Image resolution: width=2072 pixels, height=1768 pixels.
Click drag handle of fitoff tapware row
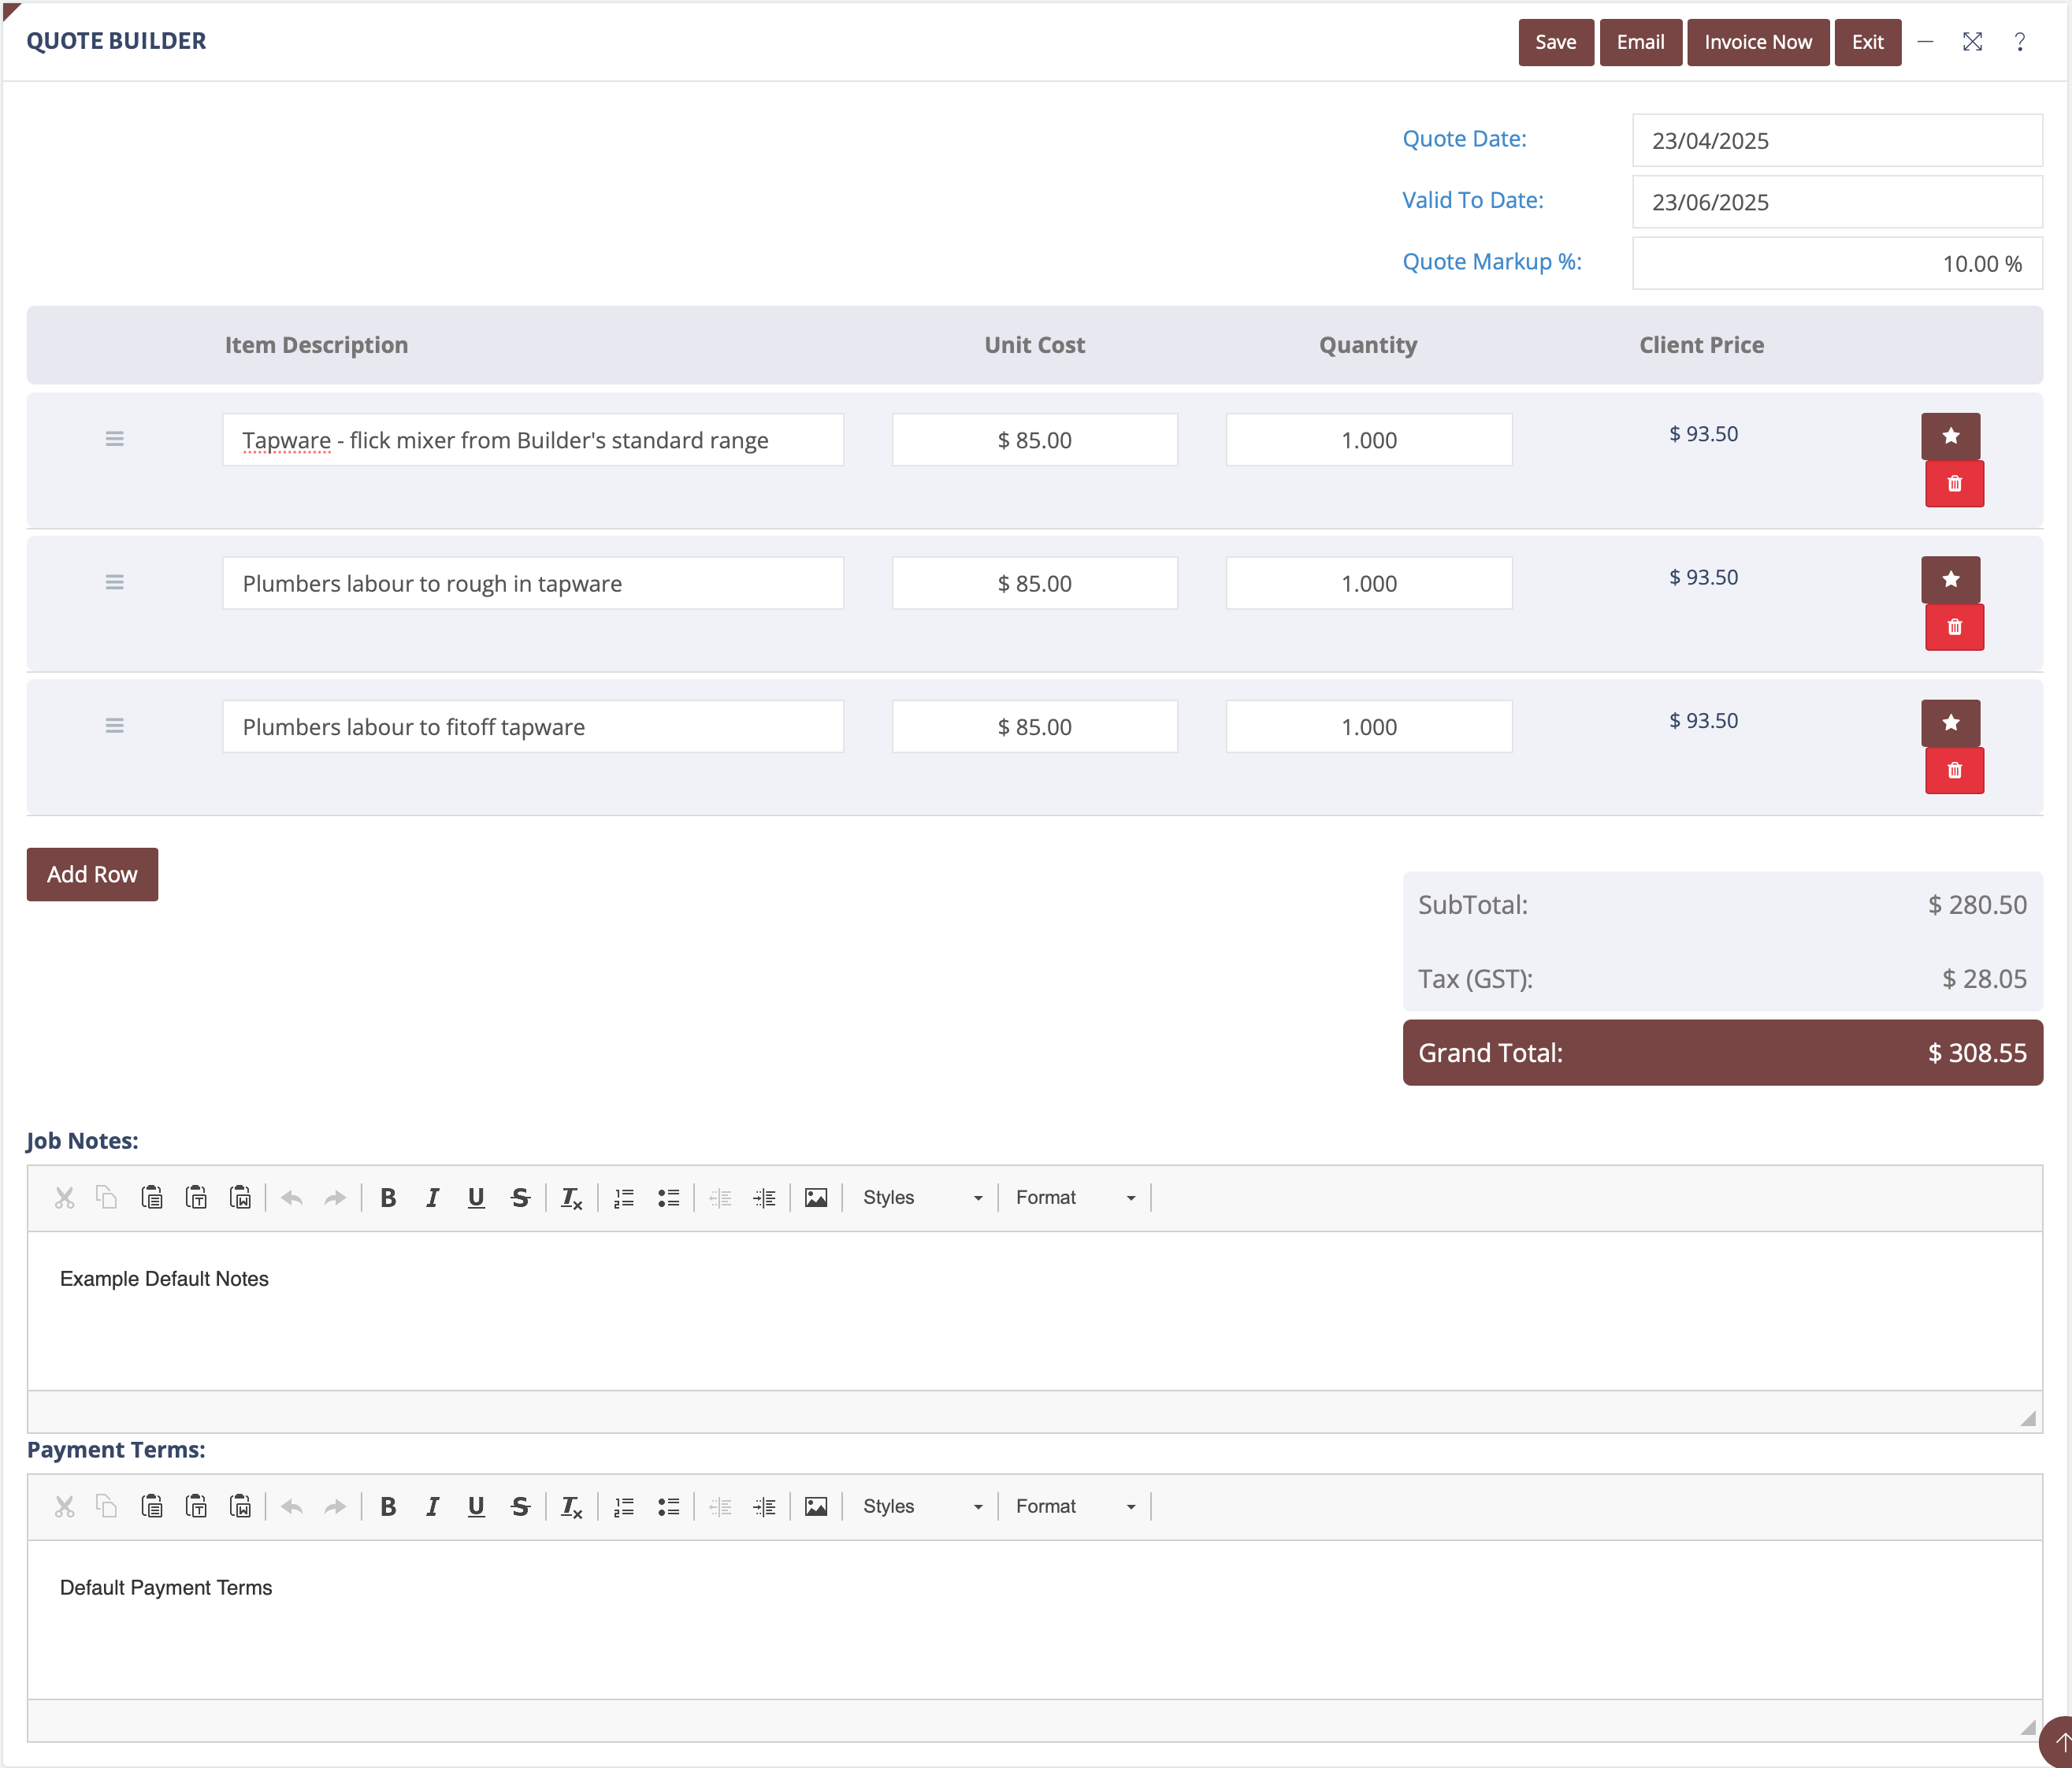coord(114,726)
